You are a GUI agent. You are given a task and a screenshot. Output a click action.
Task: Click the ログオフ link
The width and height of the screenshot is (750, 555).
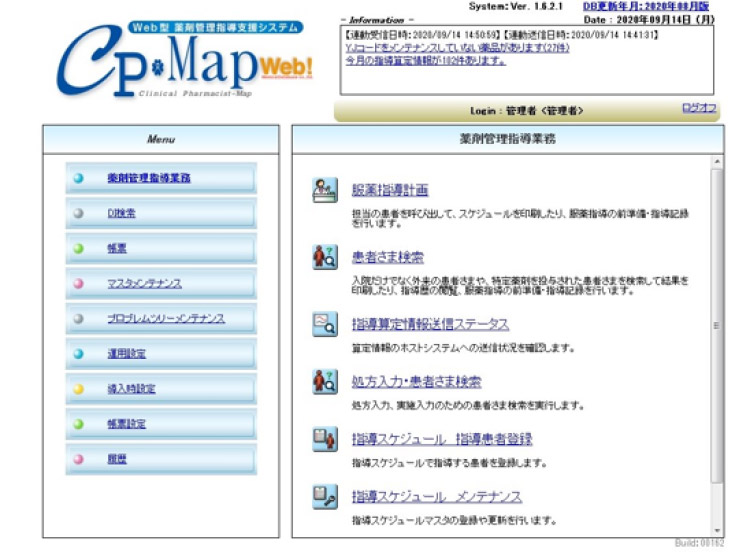pos(698,108)
